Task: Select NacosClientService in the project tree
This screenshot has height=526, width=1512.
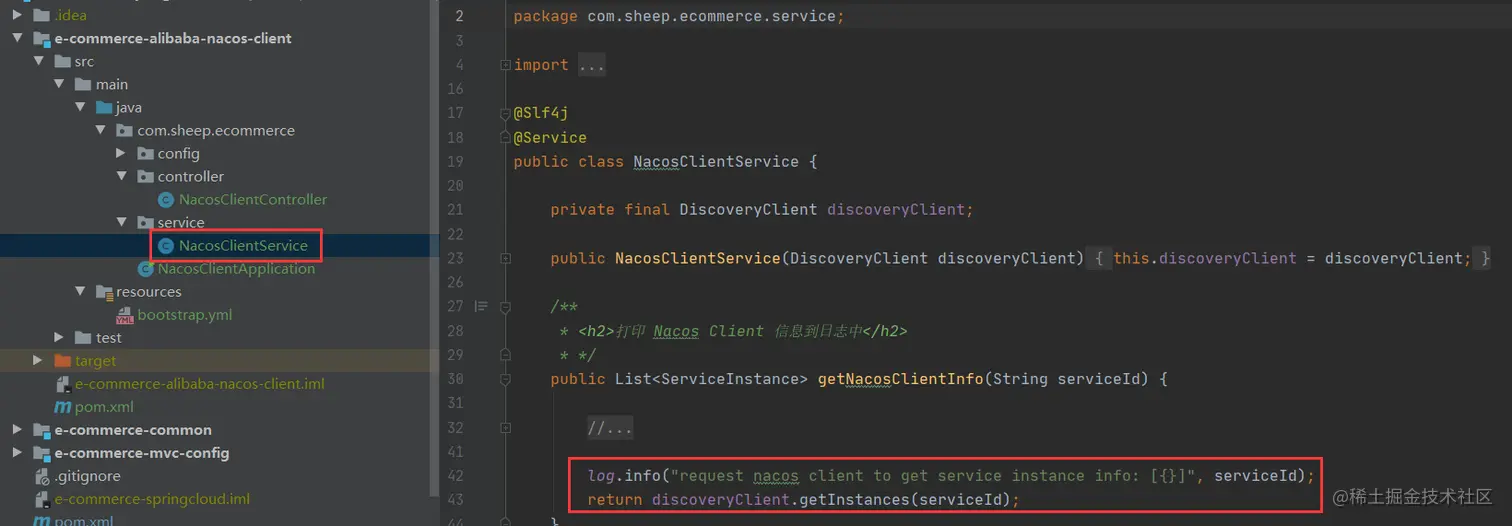Action: click(x=244, y=245)
